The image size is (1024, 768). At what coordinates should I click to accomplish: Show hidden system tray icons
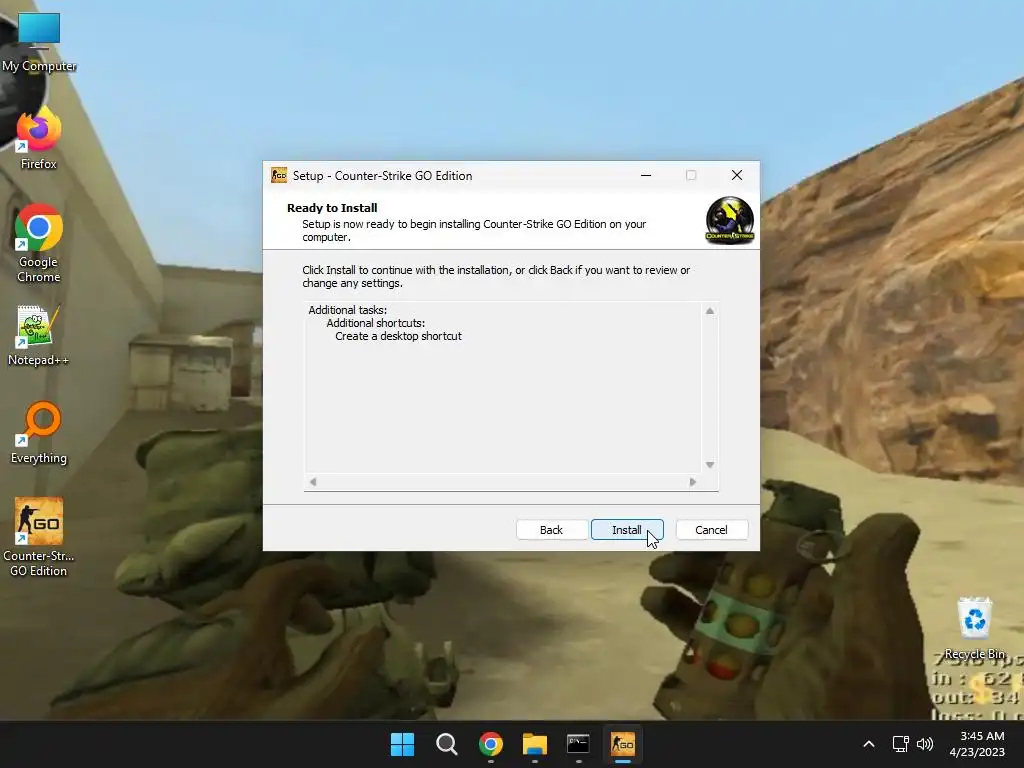[x=869, y=744]
